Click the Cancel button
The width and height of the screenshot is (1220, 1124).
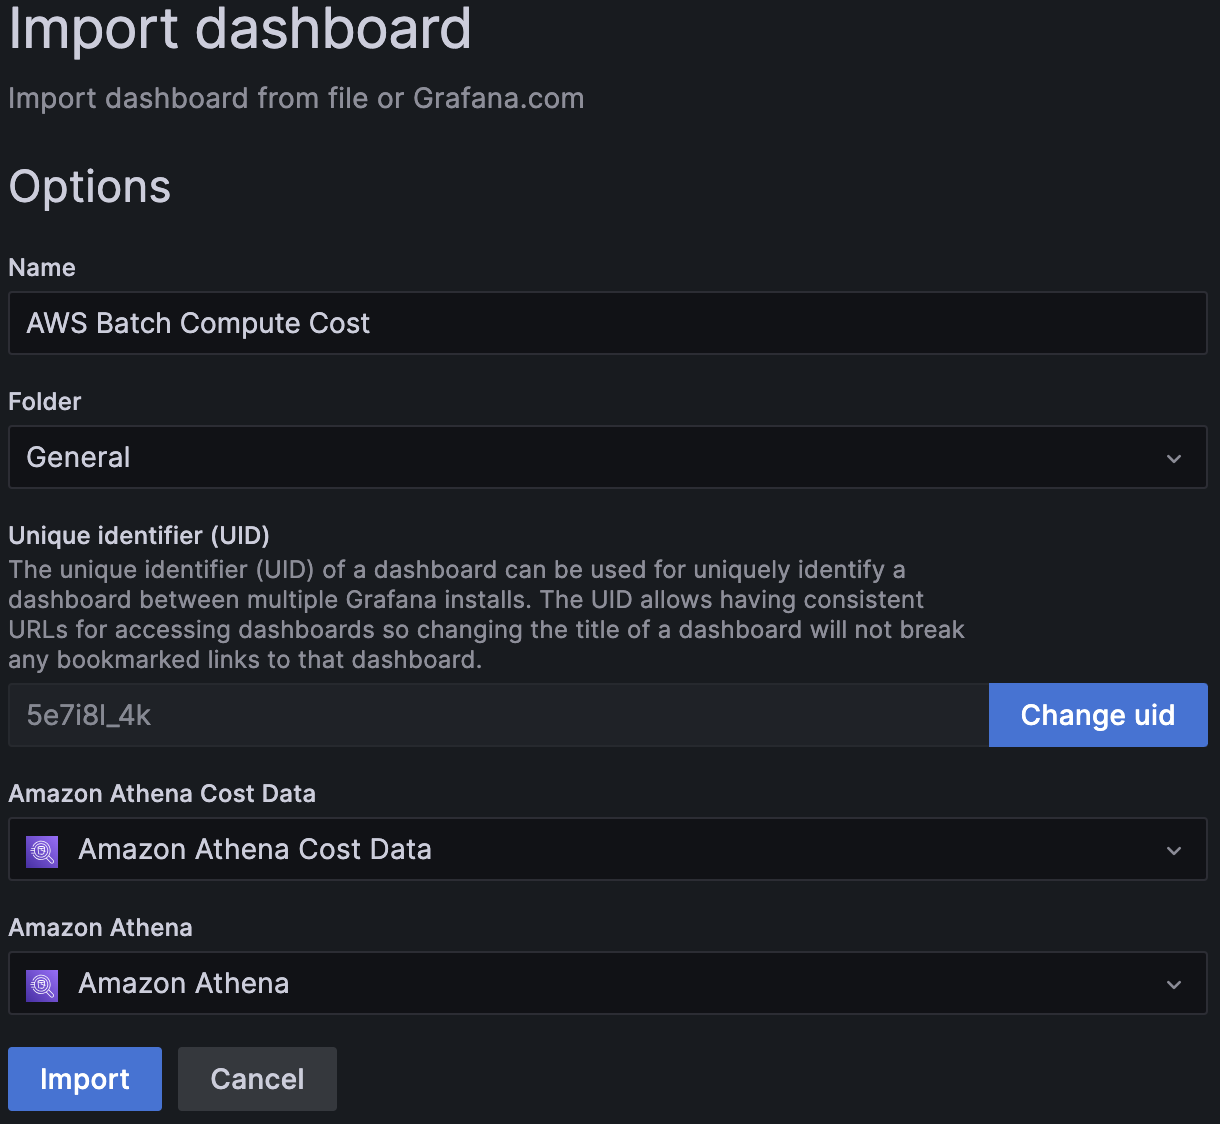[257, 1079]
